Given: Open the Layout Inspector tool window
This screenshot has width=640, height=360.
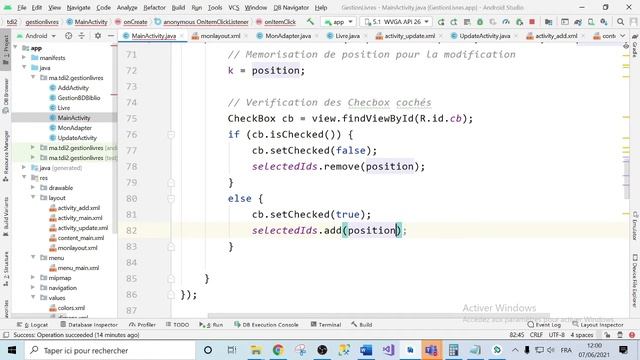Looking at the screenshot, I should 598,324.
